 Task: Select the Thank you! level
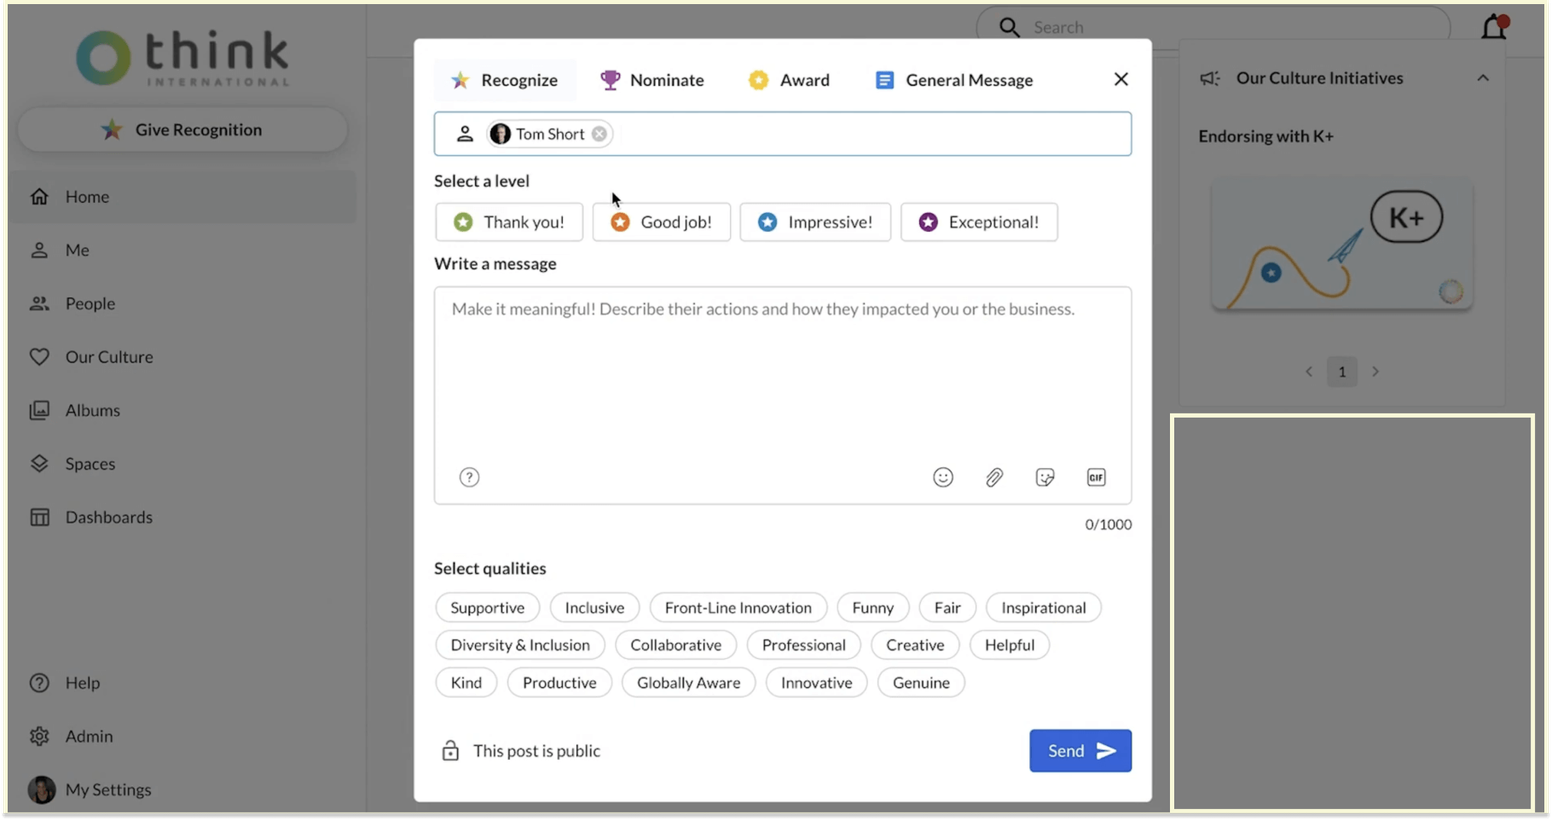pyautogui.click(x=509, y=222)
